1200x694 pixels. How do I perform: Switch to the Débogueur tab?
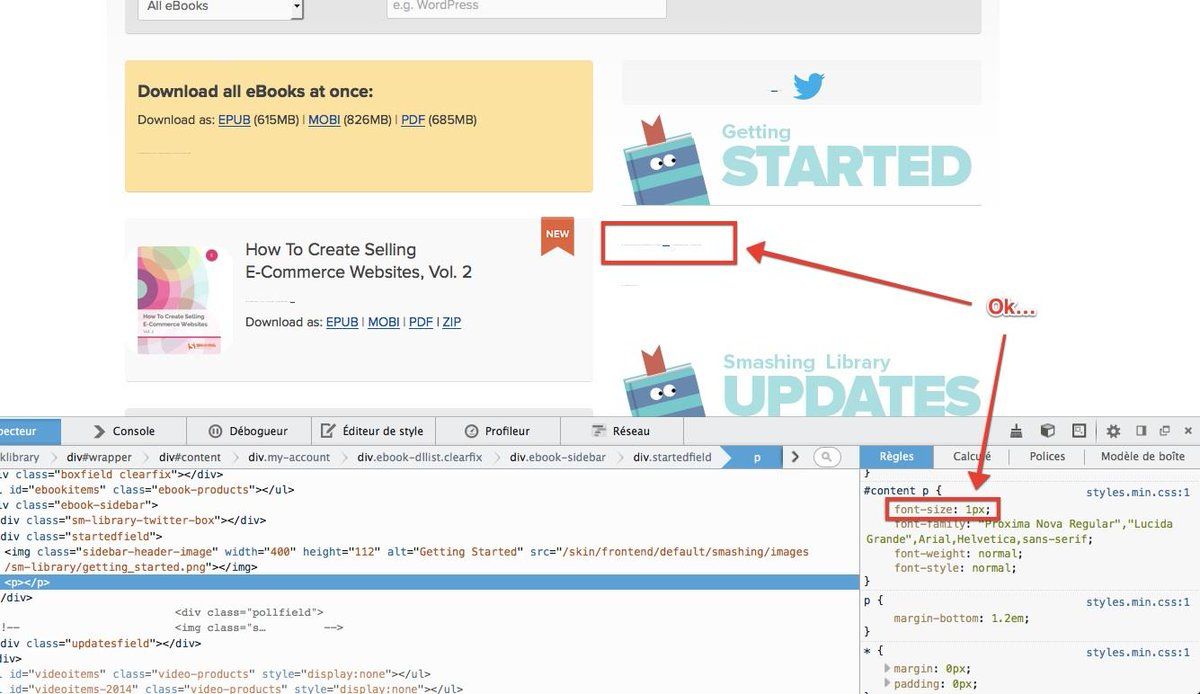pyautogui.click(x=248, y=431)
